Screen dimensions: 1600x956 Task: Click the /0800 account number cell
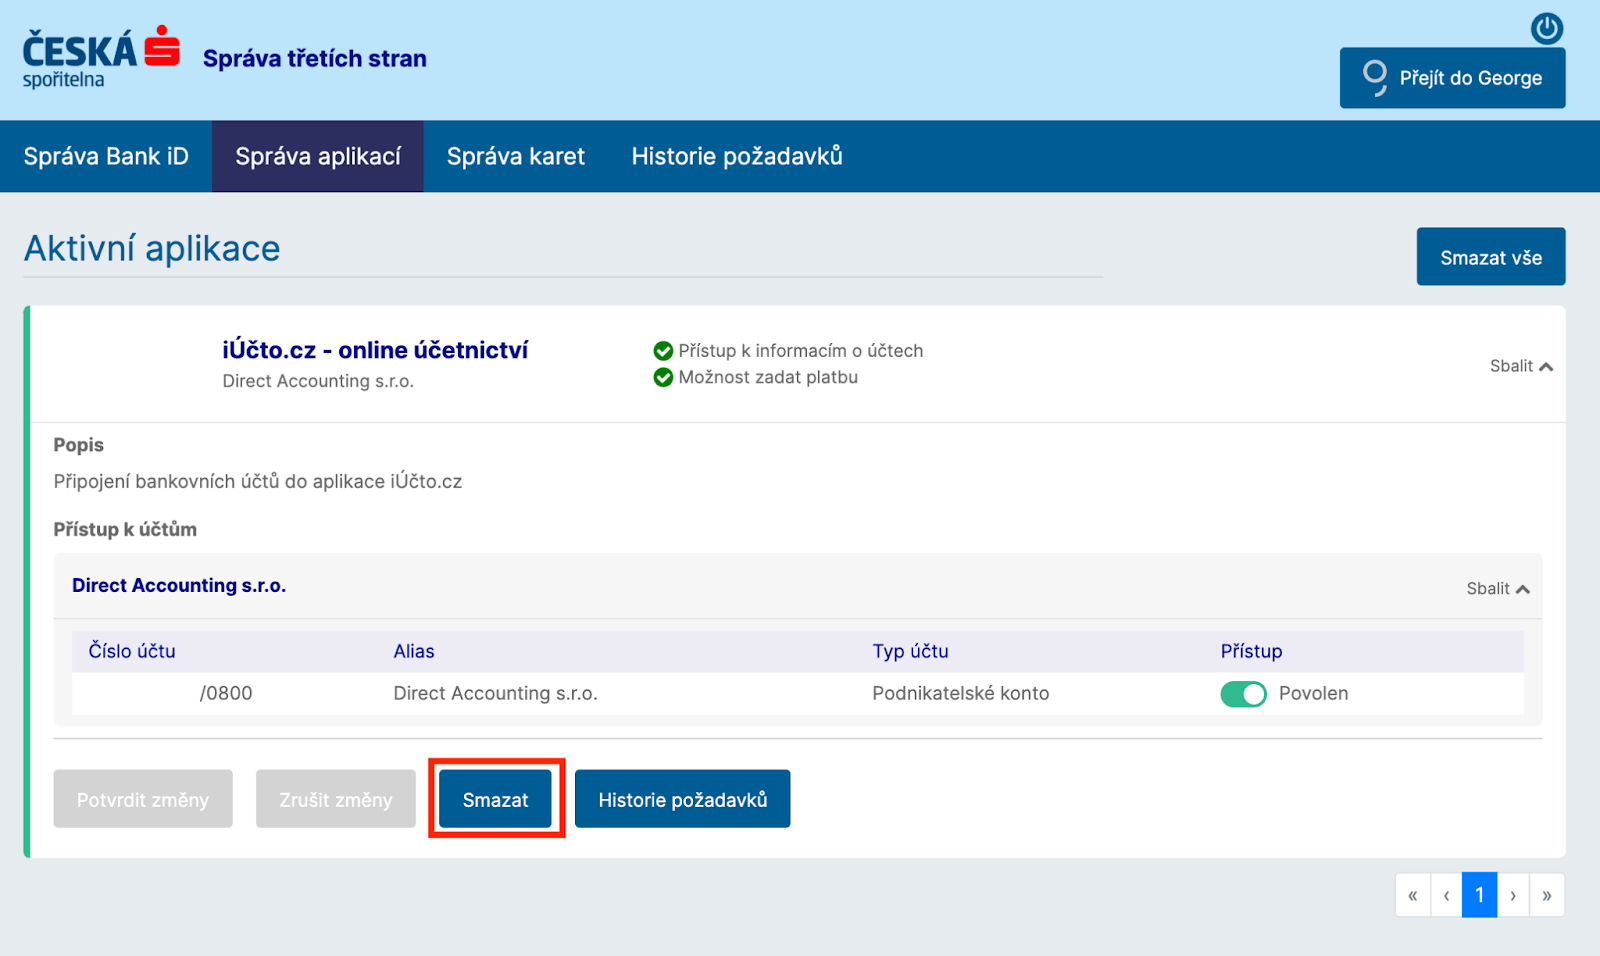click(226, 694)
